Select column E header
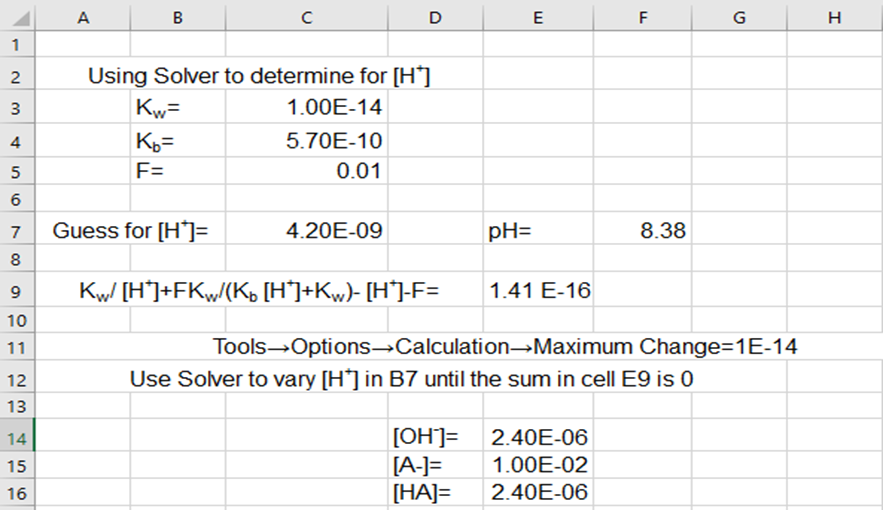883x510 pixels. point(538,17)
